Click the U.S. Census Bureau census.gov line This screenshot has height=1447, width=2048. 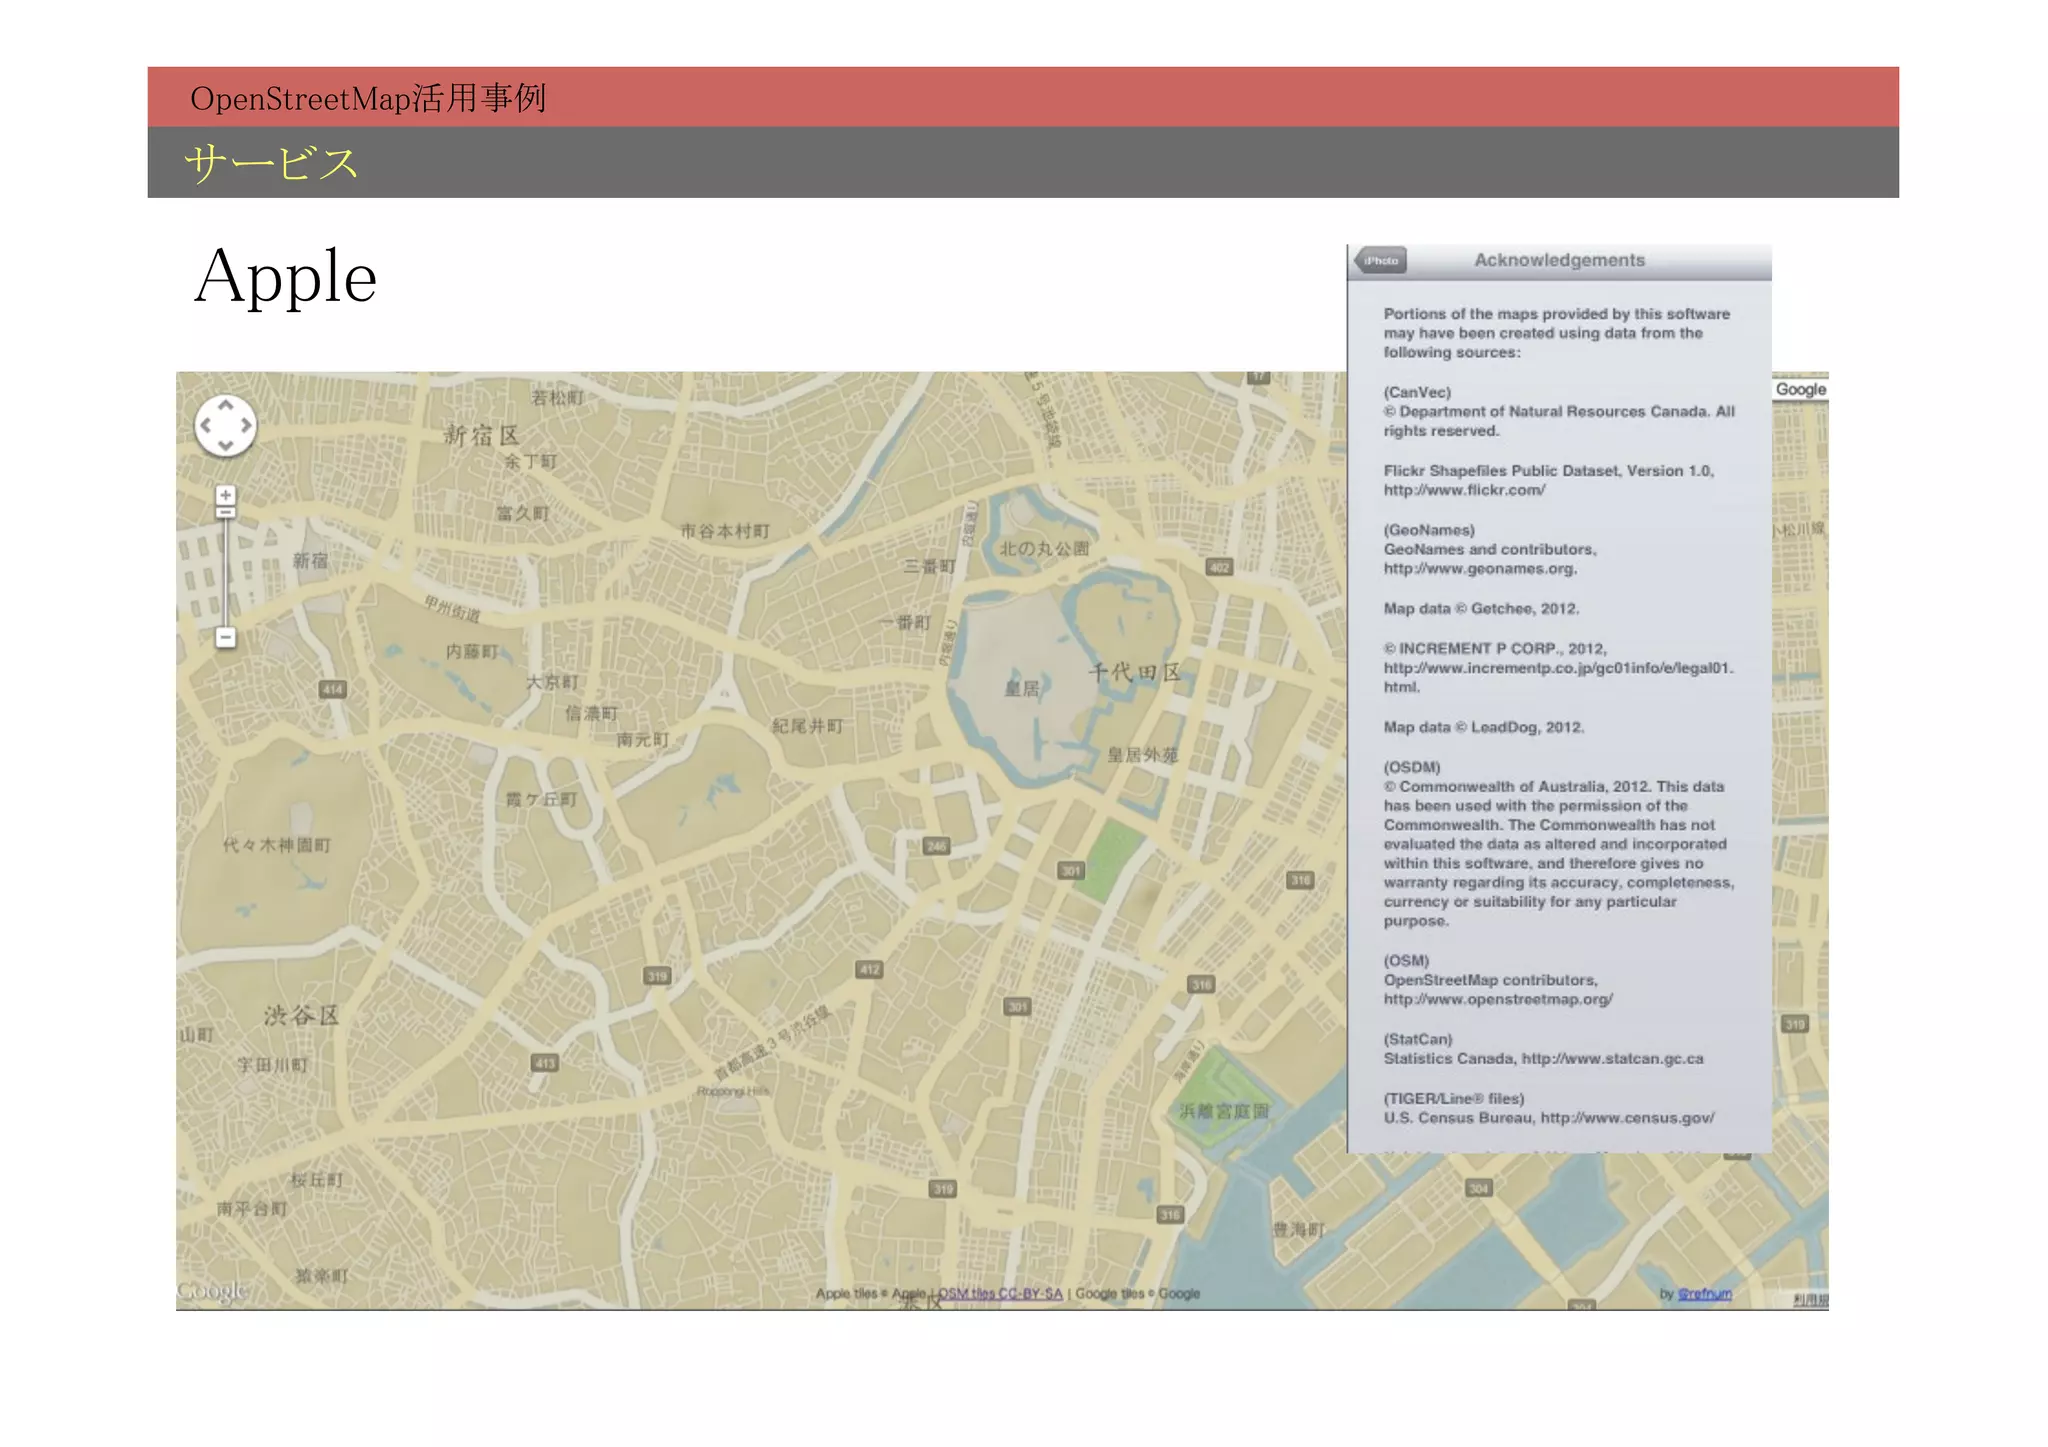click(x=1549, y=1118)
